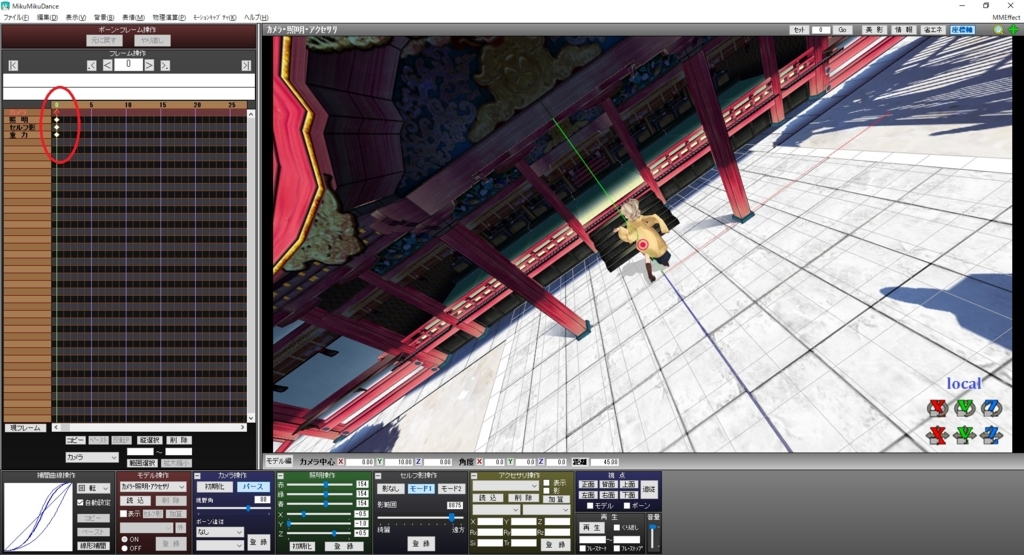
Task: Collapse the 照明操作 panel minus icon
Action: coord(280,476)
